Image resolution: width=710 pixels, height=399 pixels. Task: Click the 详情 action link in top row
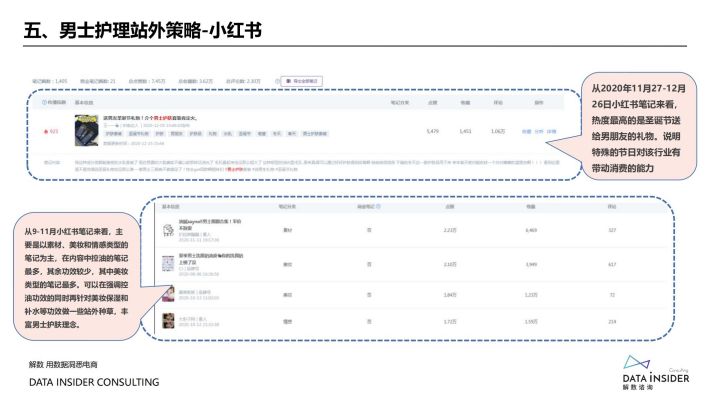[x=551, y=131]
